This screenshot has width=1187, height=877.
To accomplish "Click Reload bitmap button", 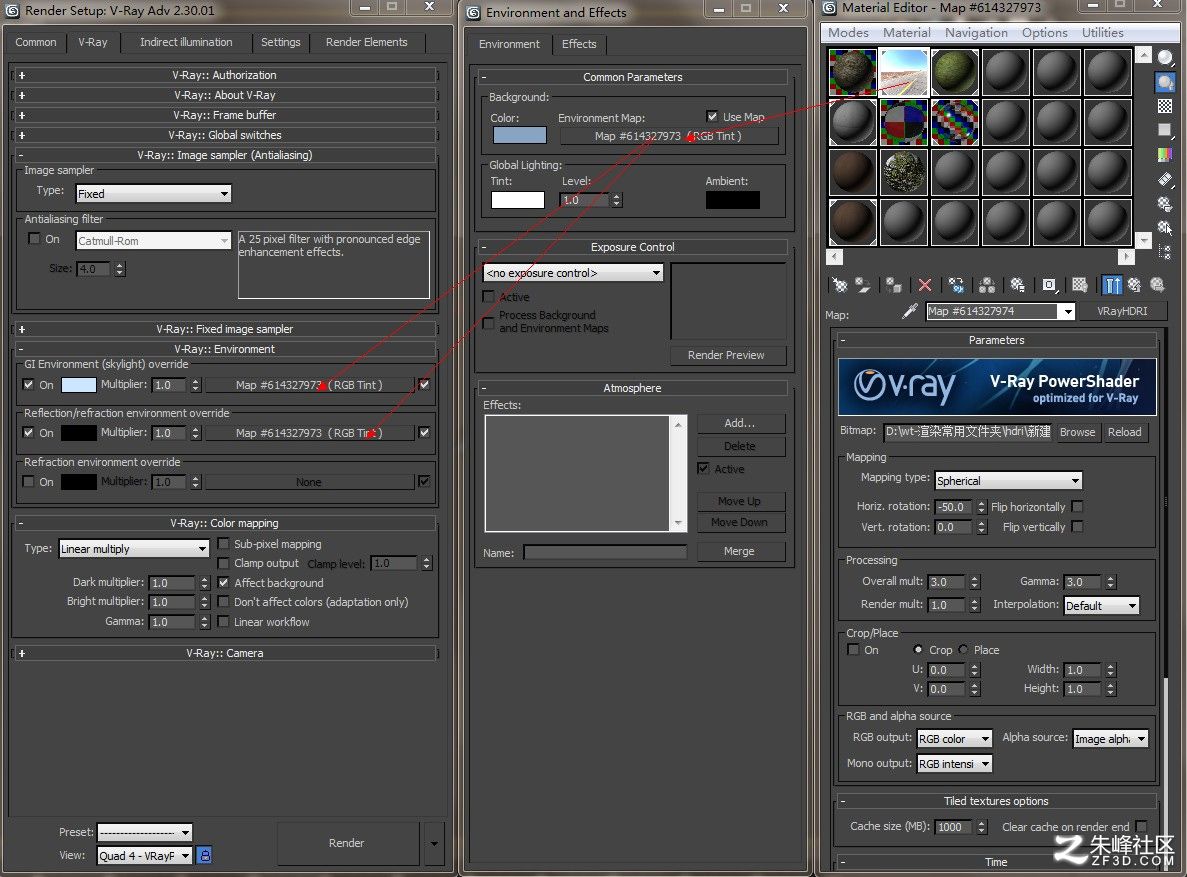I will coord(1124,432).
